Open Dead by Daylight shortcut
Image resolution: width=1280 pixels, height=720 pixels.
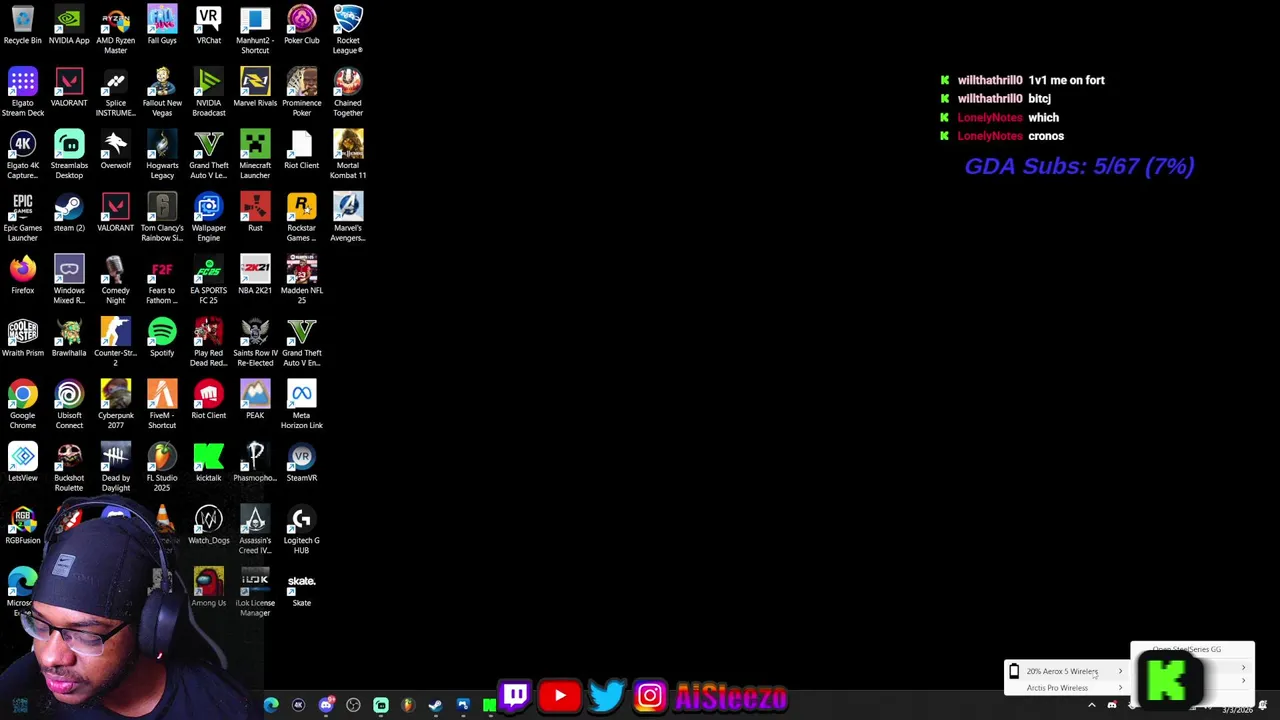point(115,468)
